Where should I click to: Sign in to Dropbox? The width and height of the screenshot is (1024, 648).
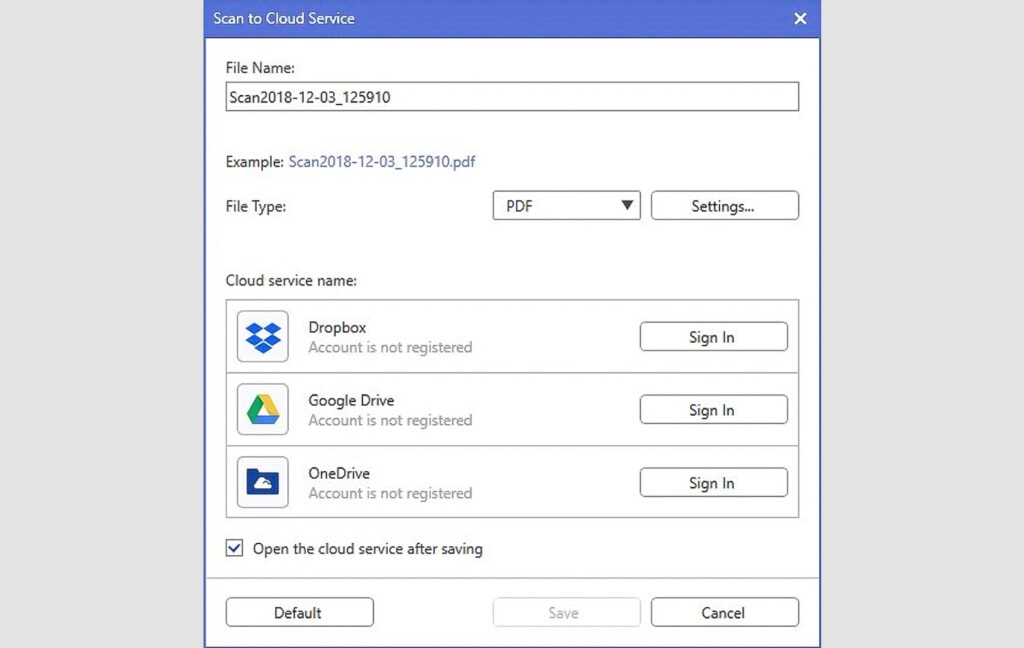(713, 337)
